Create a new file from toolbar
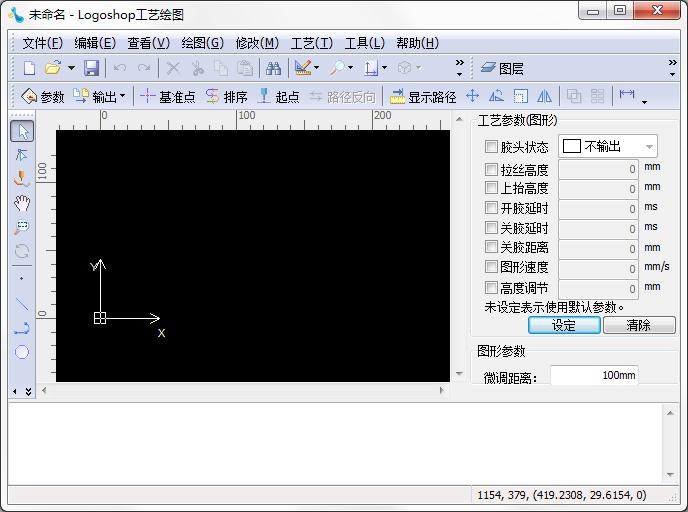688x512 pixels. [29, 68]
